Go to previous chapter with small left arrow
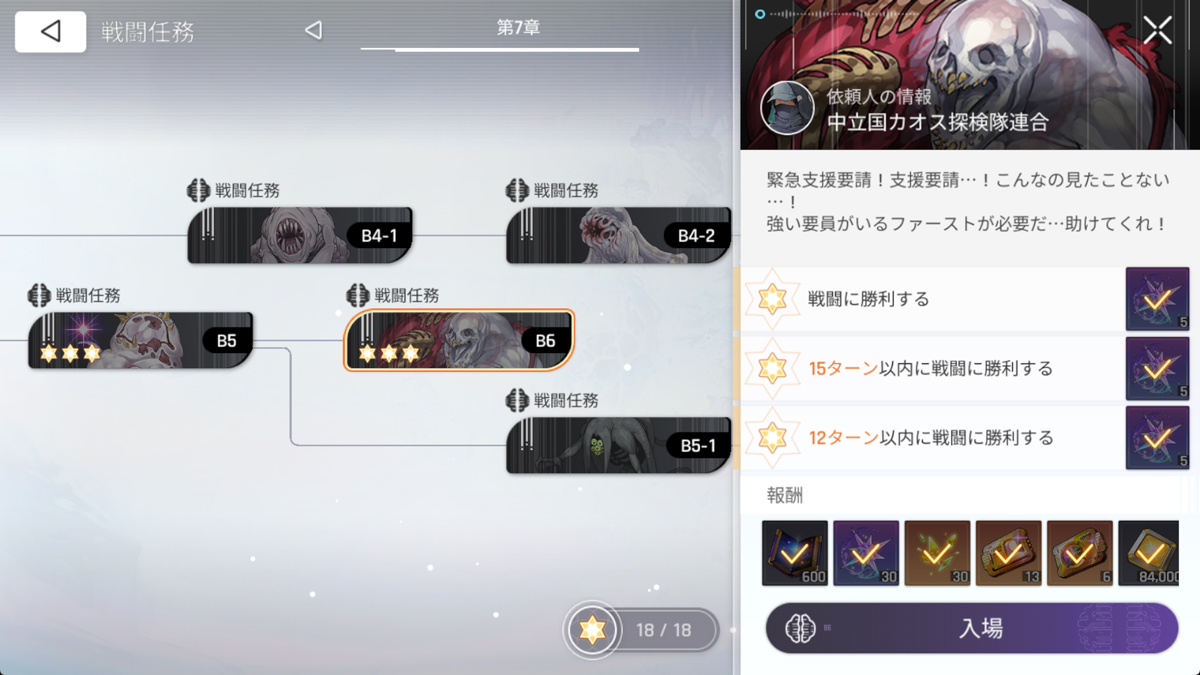 [314, 30]
